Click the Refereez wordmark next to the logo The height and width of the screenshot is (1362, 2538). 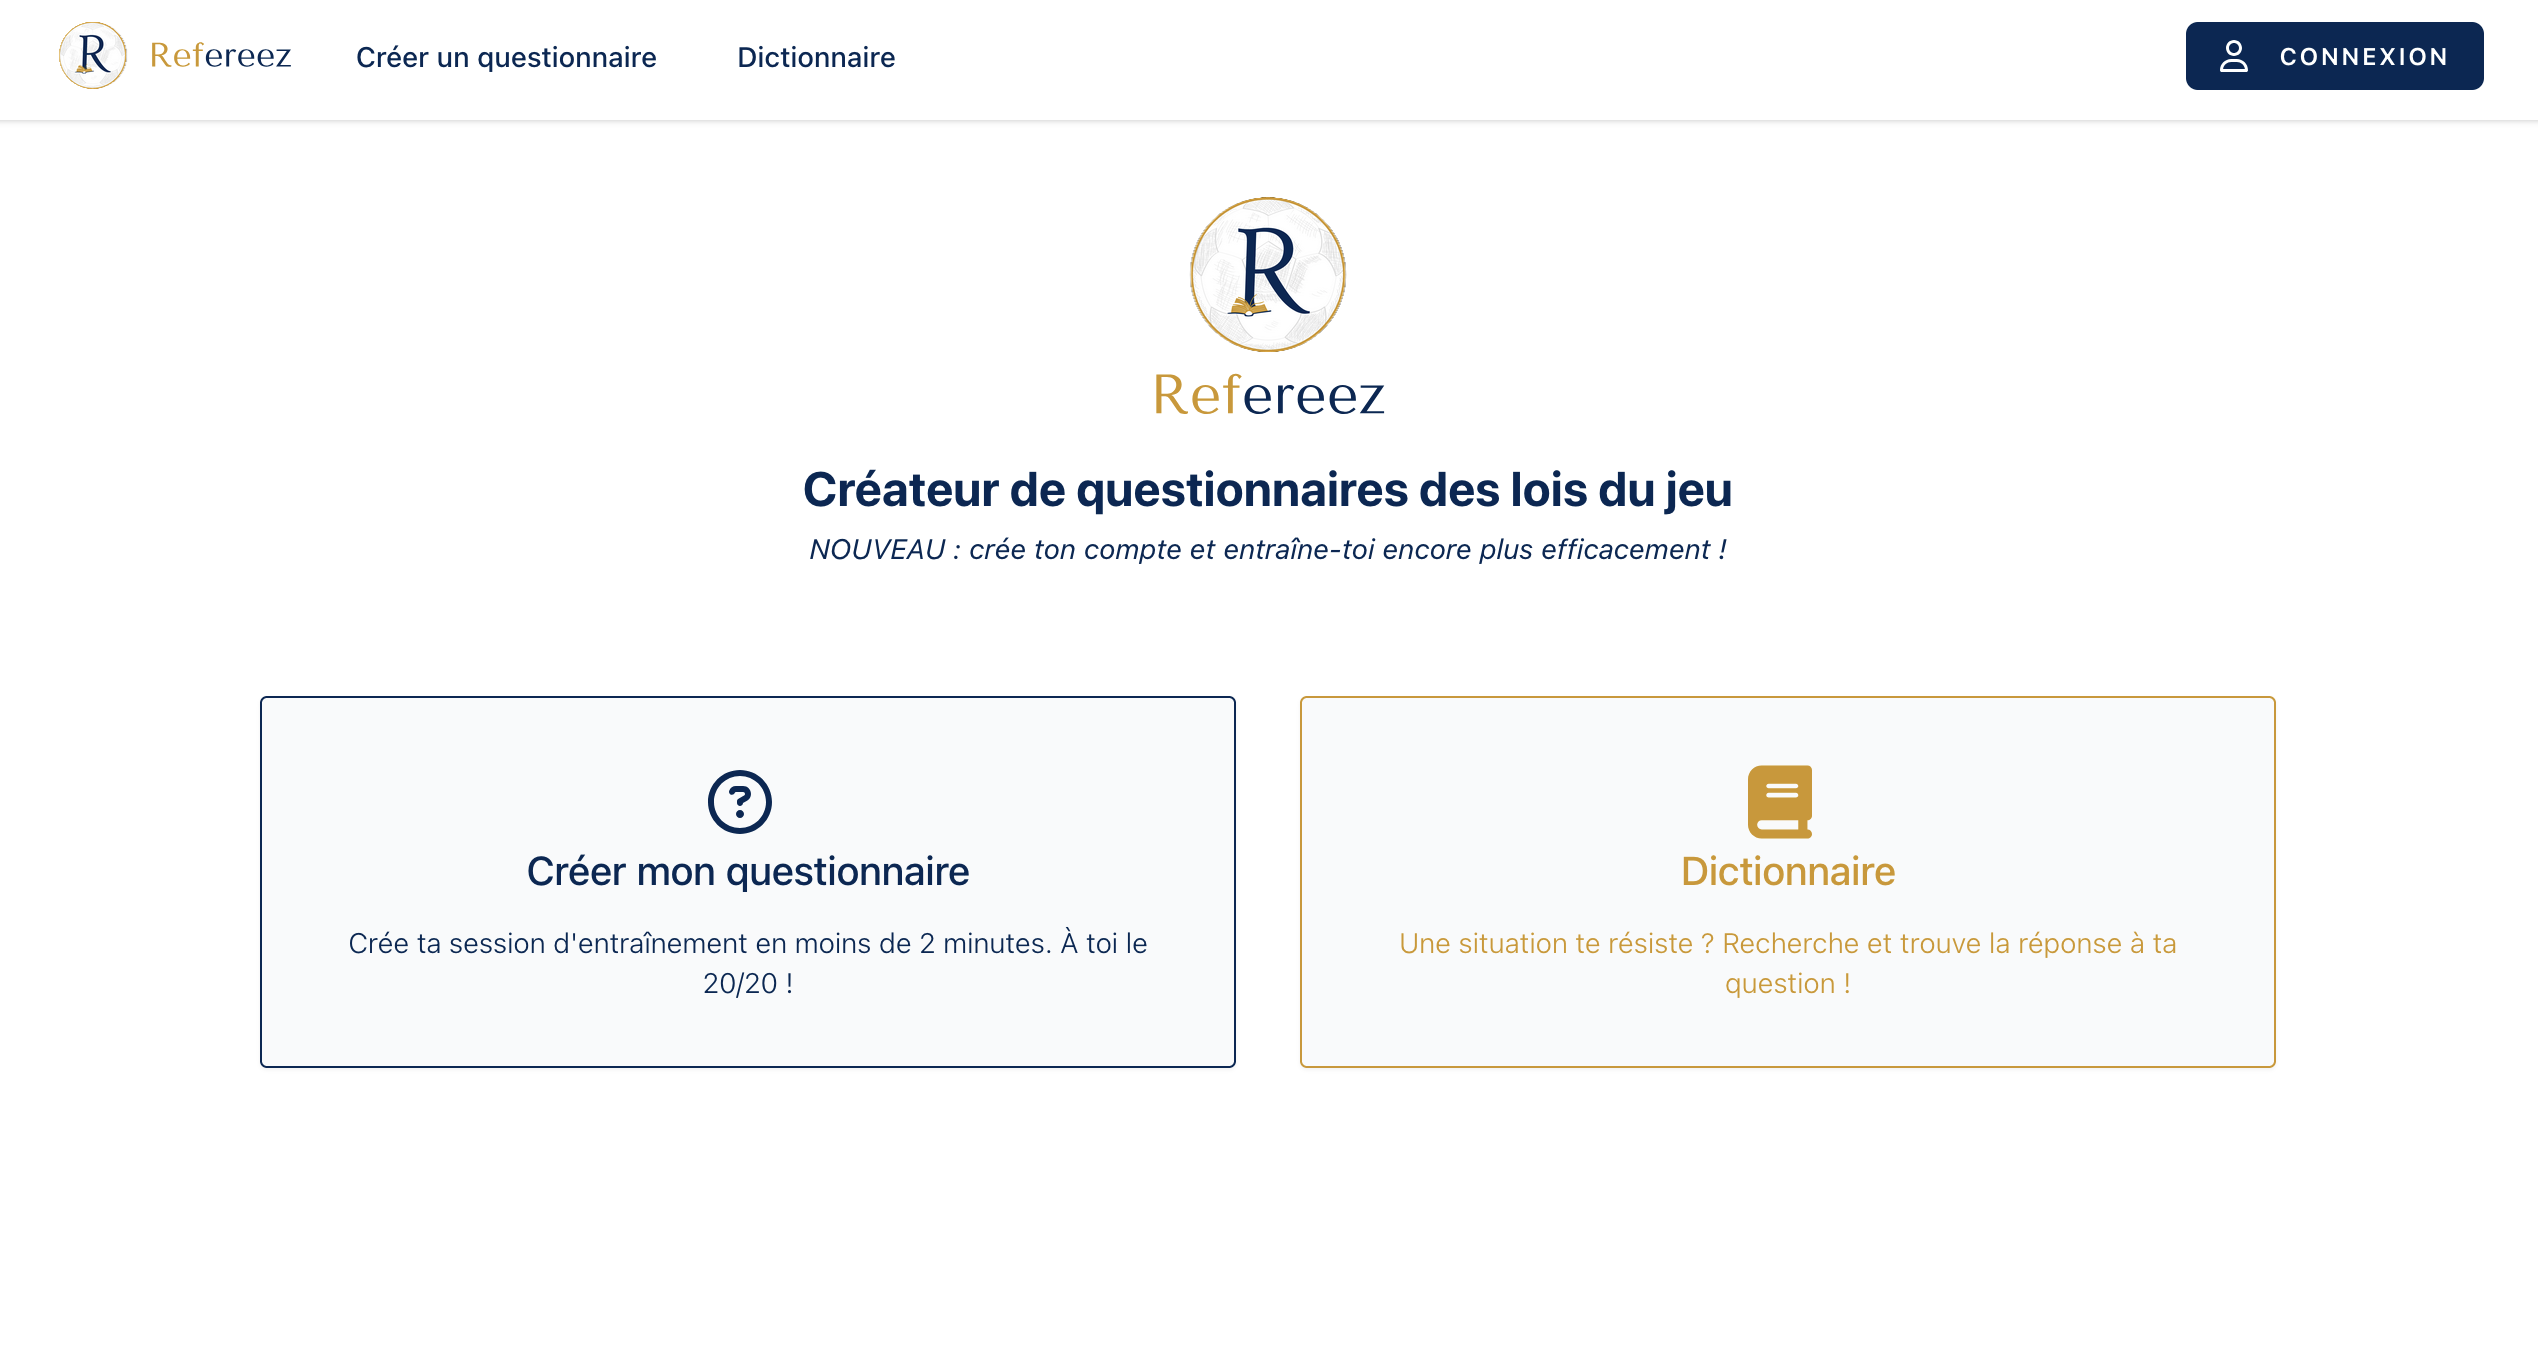tap(221, 56)
